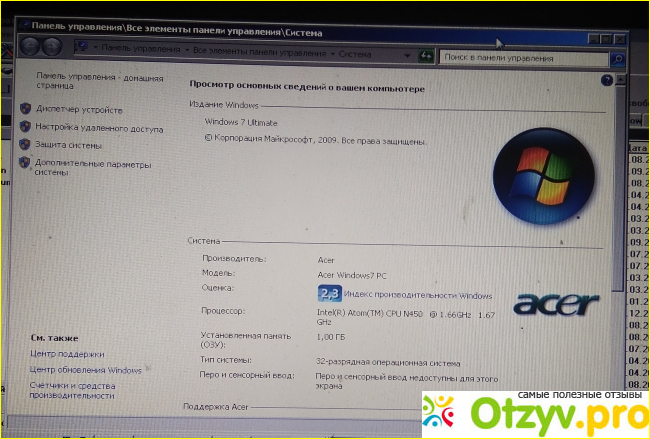Open help via the blue question mark icon
The height and width of the screenshot is (439, 650).
pos(606,79)
